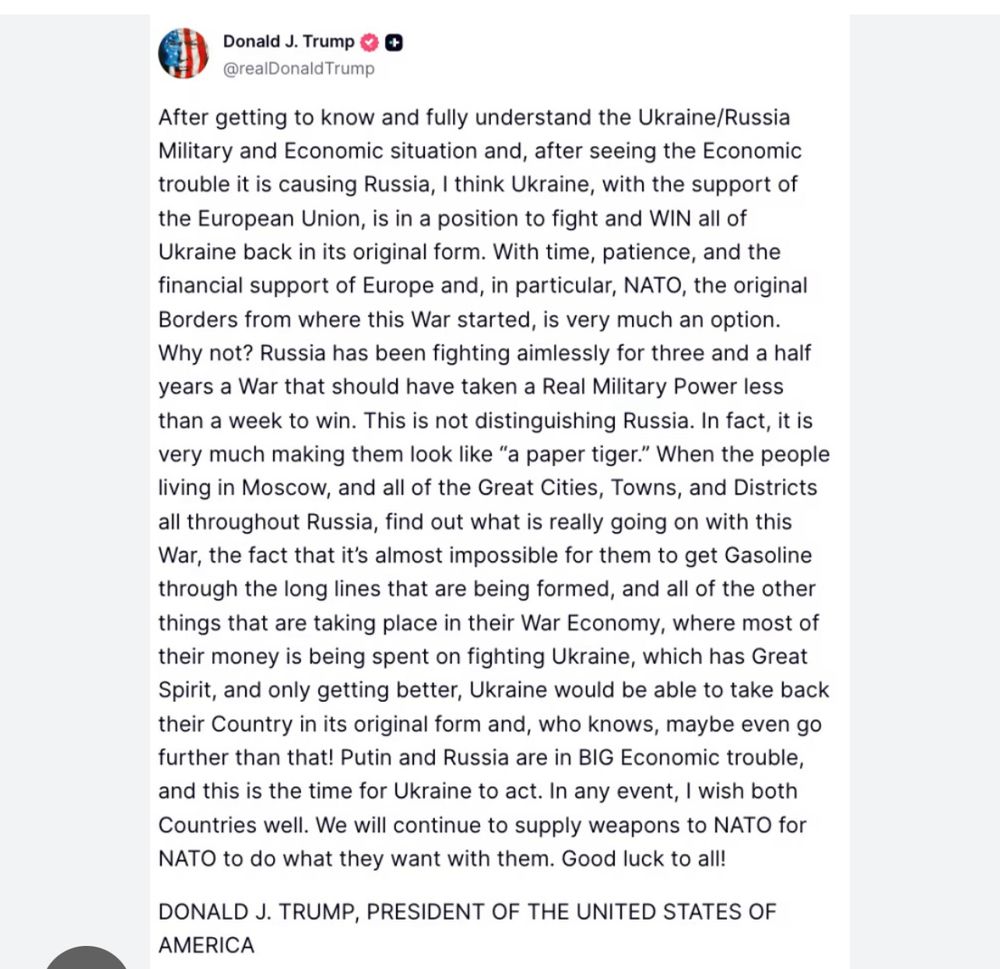1000x969 pixels.
Task: Click the word Gasoline in the post
Action: (x=768, y=555)
